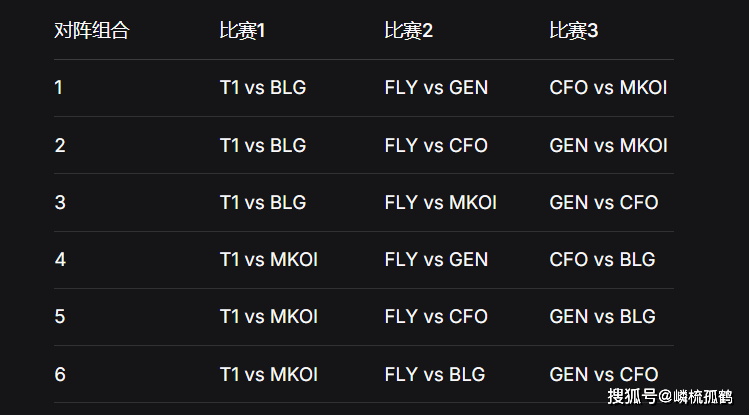Select the 比赛2 column header

coord(408,31)
